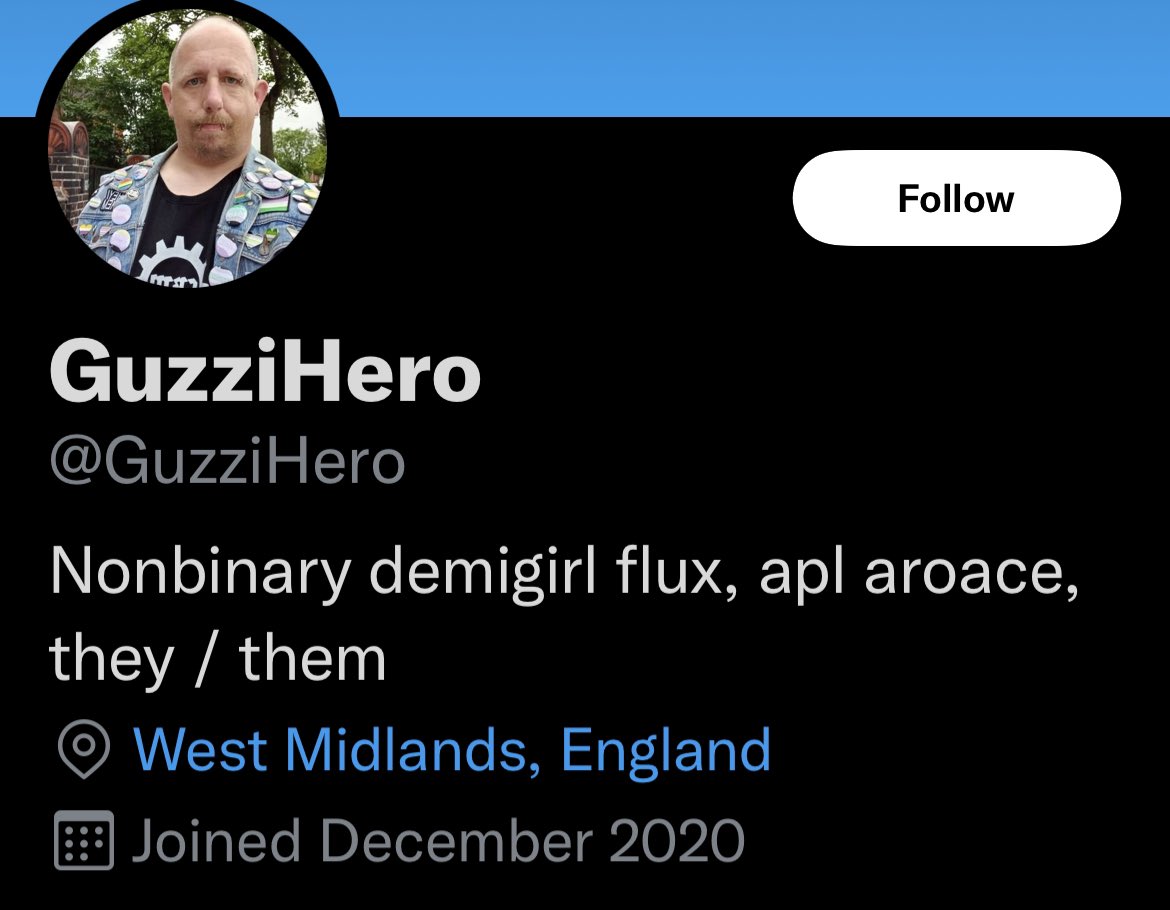The image size is (1170, 910).
Task: Click the word December in join date
Action: (455, 841)
